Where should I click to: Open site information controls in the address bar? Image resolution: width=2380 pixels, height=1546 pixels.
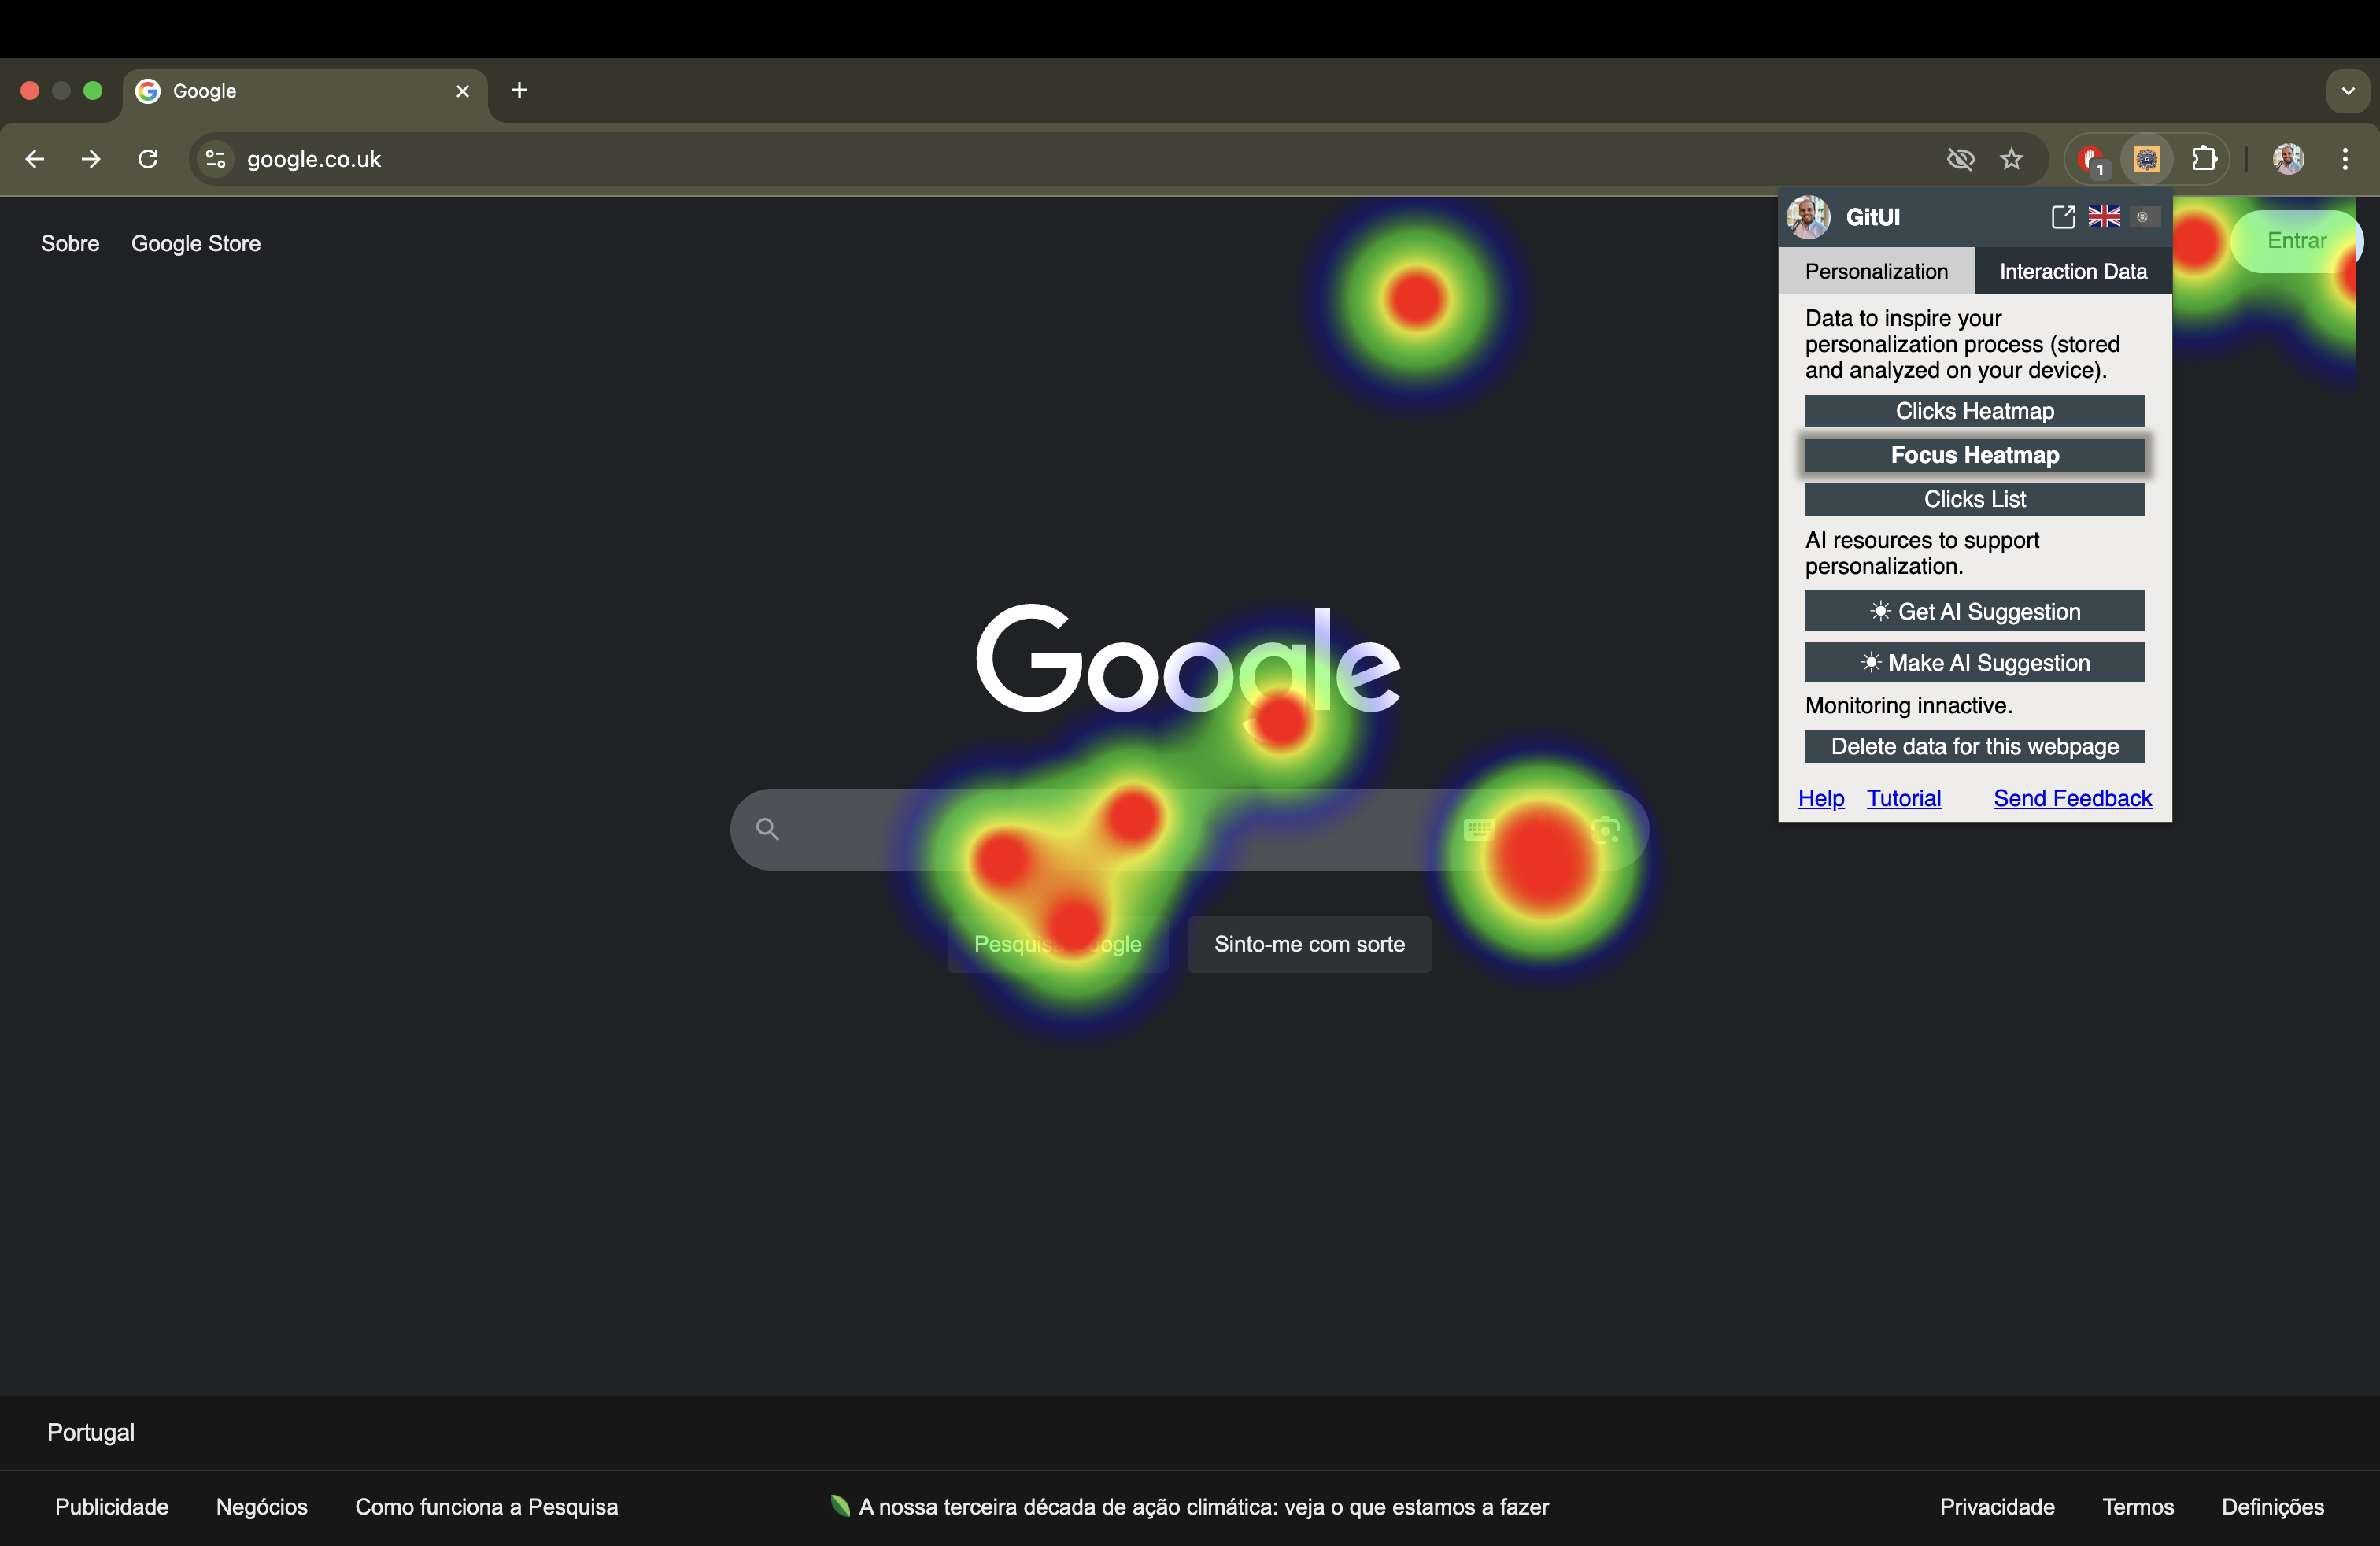[x=215, y=158]
